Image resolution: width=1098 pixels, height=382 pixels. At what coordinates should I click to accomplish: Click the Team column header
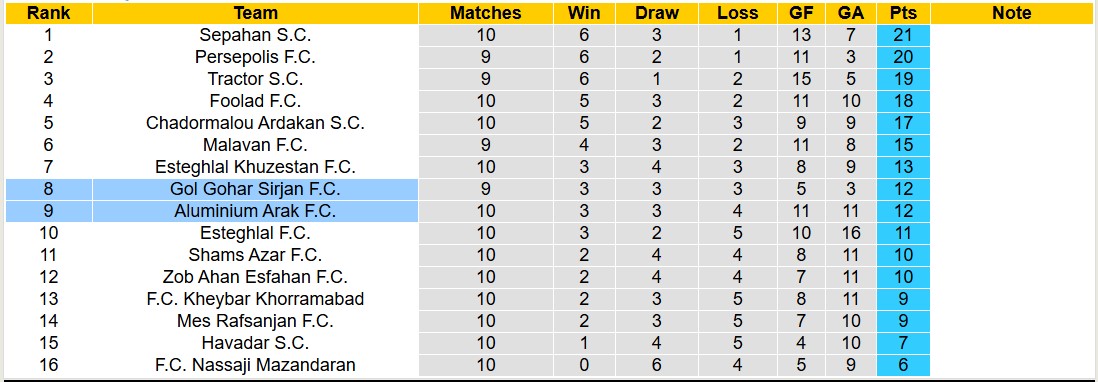tap(256, 13)
